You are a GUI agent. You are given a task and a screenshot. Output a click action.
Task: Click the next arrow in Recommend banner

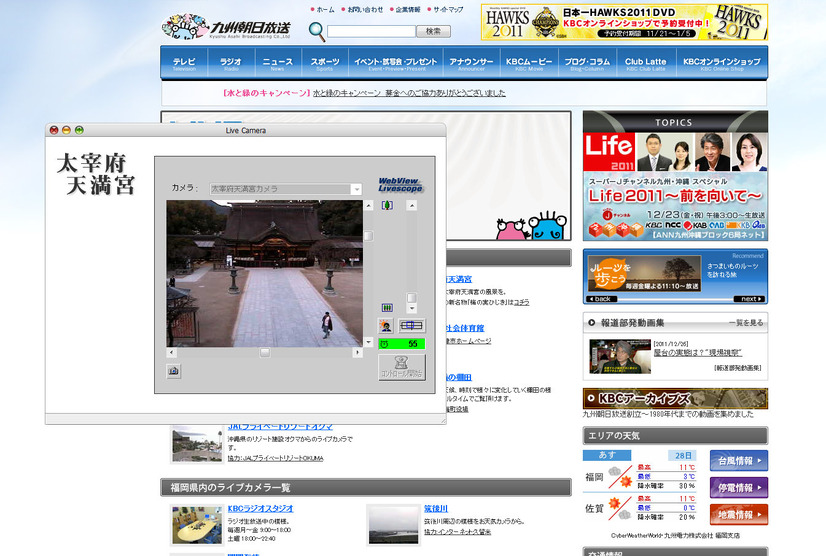750,299
